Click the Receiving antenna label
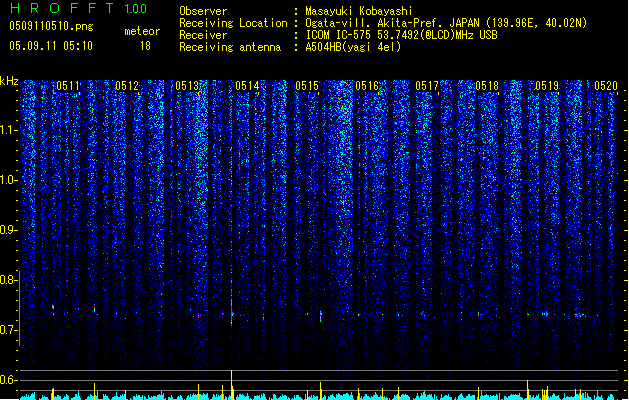 click(x=230, y=47)
